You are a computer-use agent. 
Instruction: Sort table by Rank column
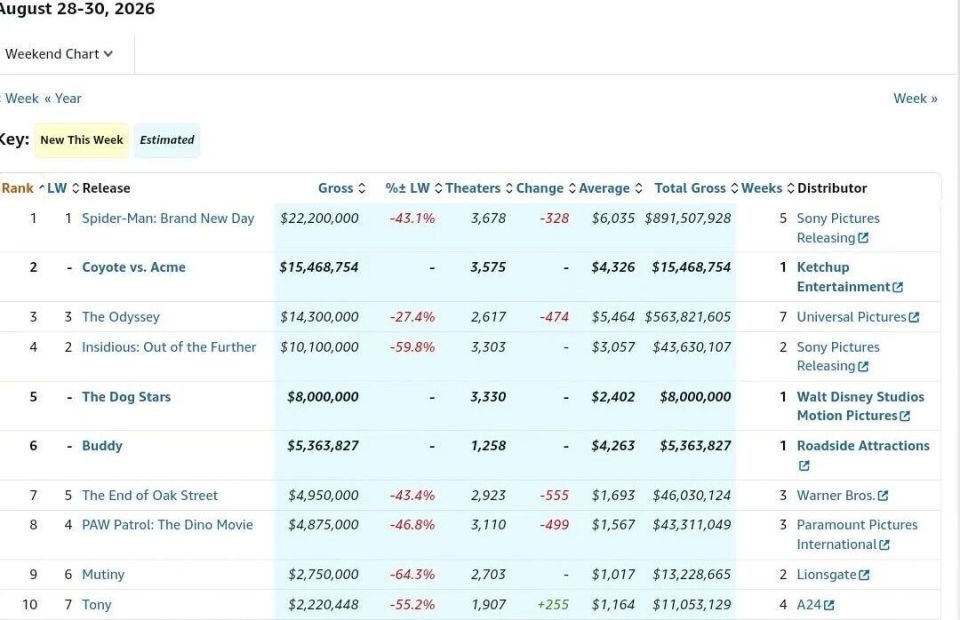23,188
